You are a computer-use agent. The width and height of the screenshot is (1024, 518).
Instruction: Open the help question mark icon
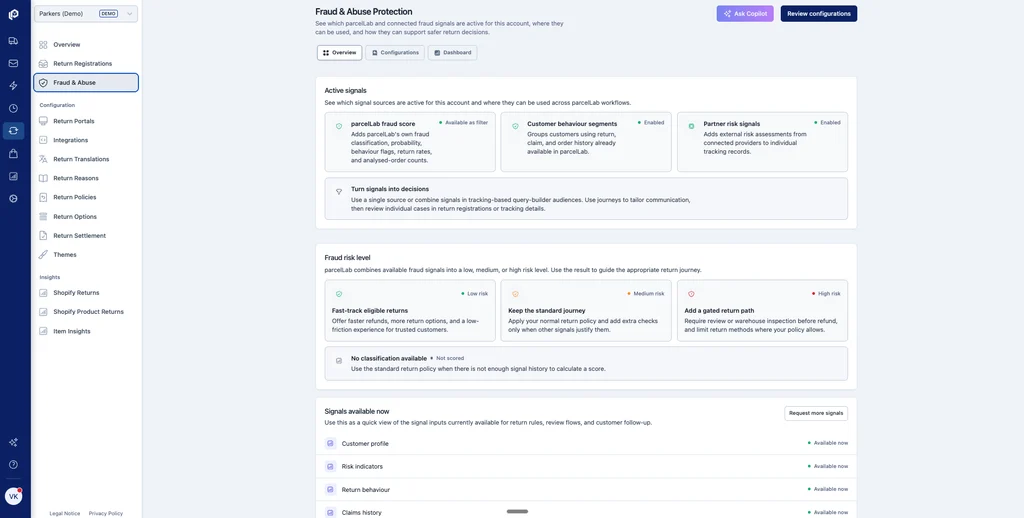tap(13, 464)
